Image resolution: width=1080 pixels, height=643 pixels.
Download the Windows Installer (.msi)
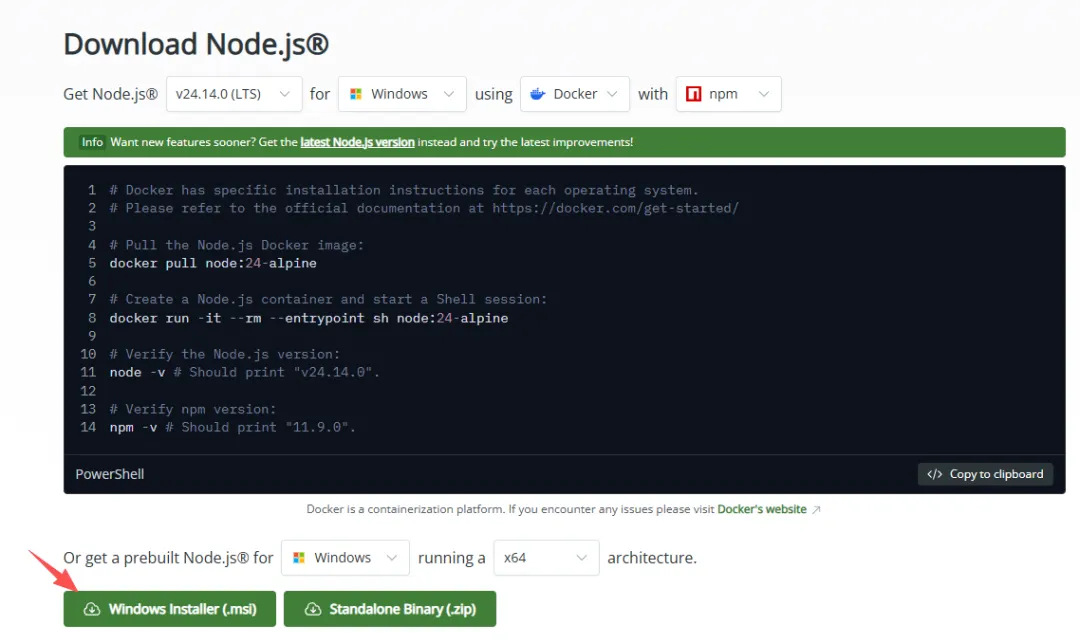pos(169,609)
